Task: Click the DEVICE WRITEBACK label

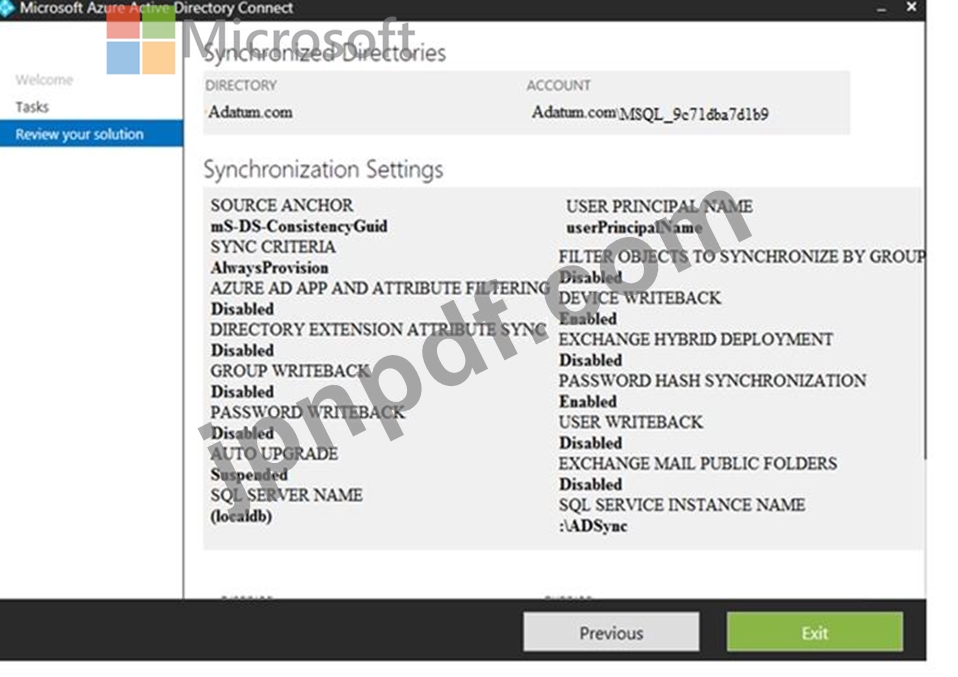Action: [x=640, y=298]
